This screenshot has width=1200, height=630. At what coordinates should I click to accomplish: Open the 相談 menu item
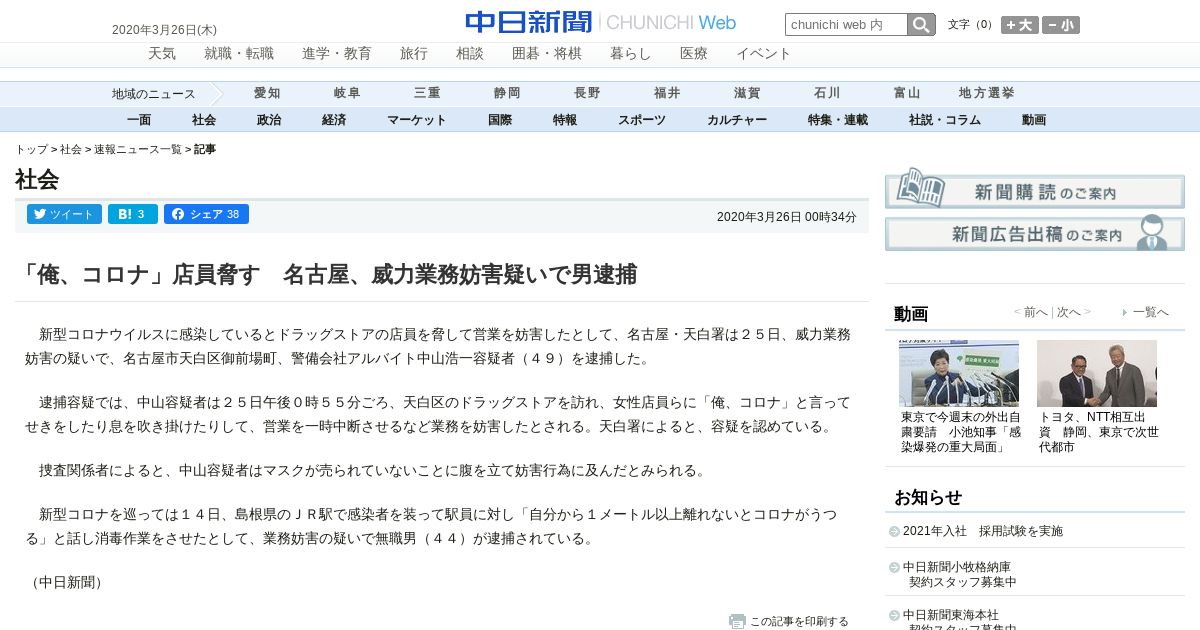tap(470, 54)
